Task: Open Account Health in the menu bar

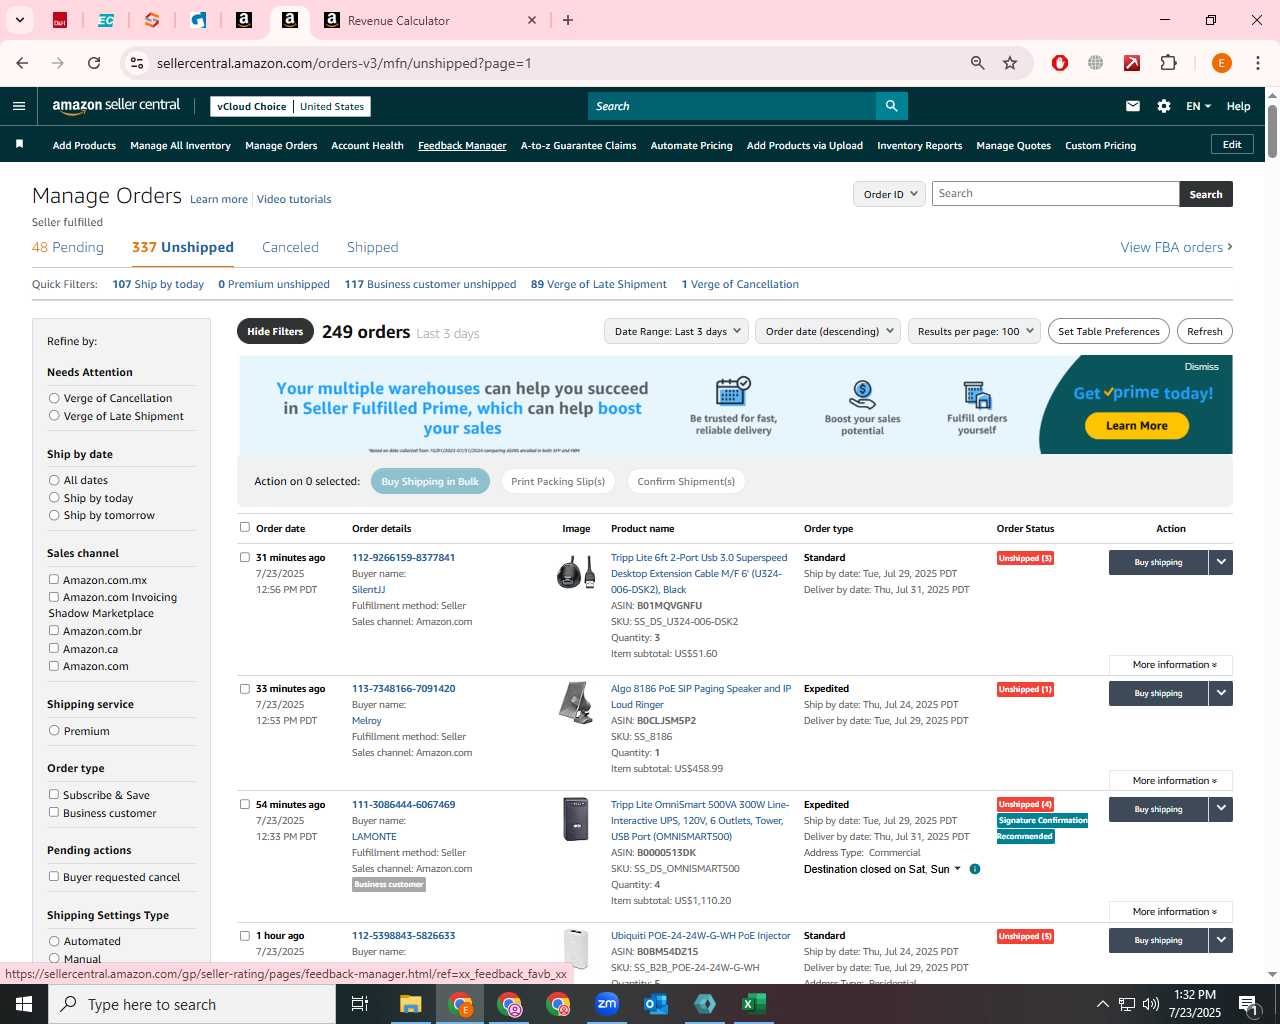Action: click(x=367, y=145)
